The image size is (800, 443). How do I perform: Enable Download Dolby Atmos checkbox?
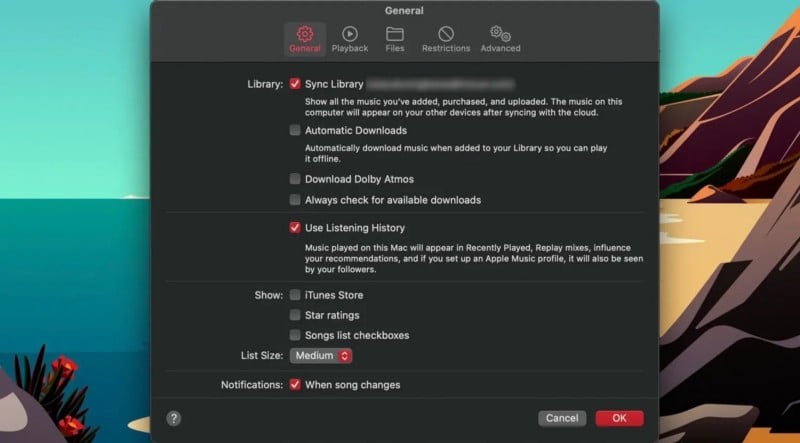pos(295,179)
